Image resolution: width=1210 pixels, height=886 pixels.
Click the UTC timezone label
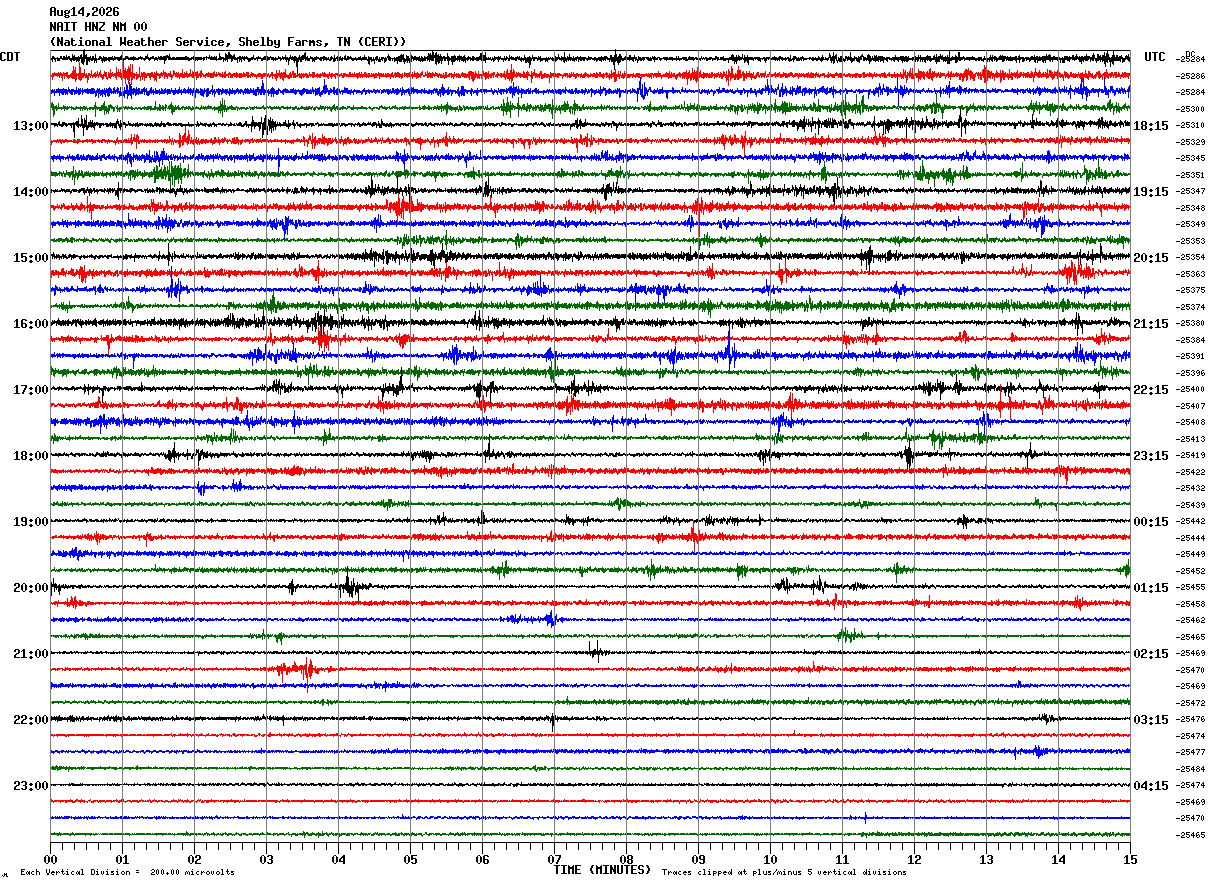click(x=1155, y=57)
